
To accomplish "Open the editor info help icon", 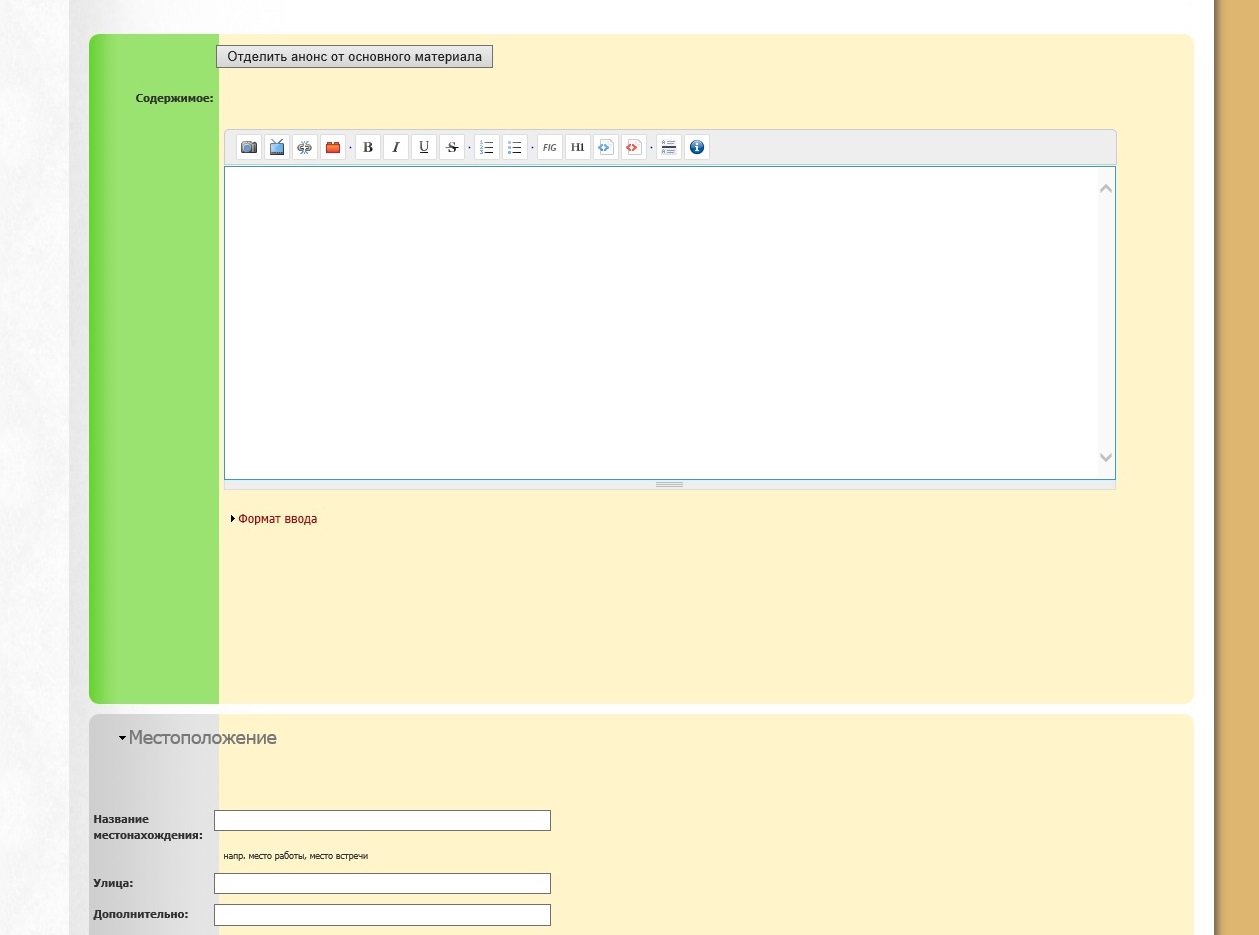I will coord(697,147).
